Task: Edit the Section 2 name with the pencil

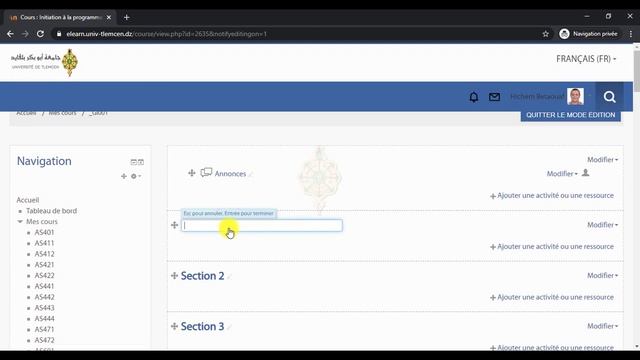Action: (x=229, y=277)
